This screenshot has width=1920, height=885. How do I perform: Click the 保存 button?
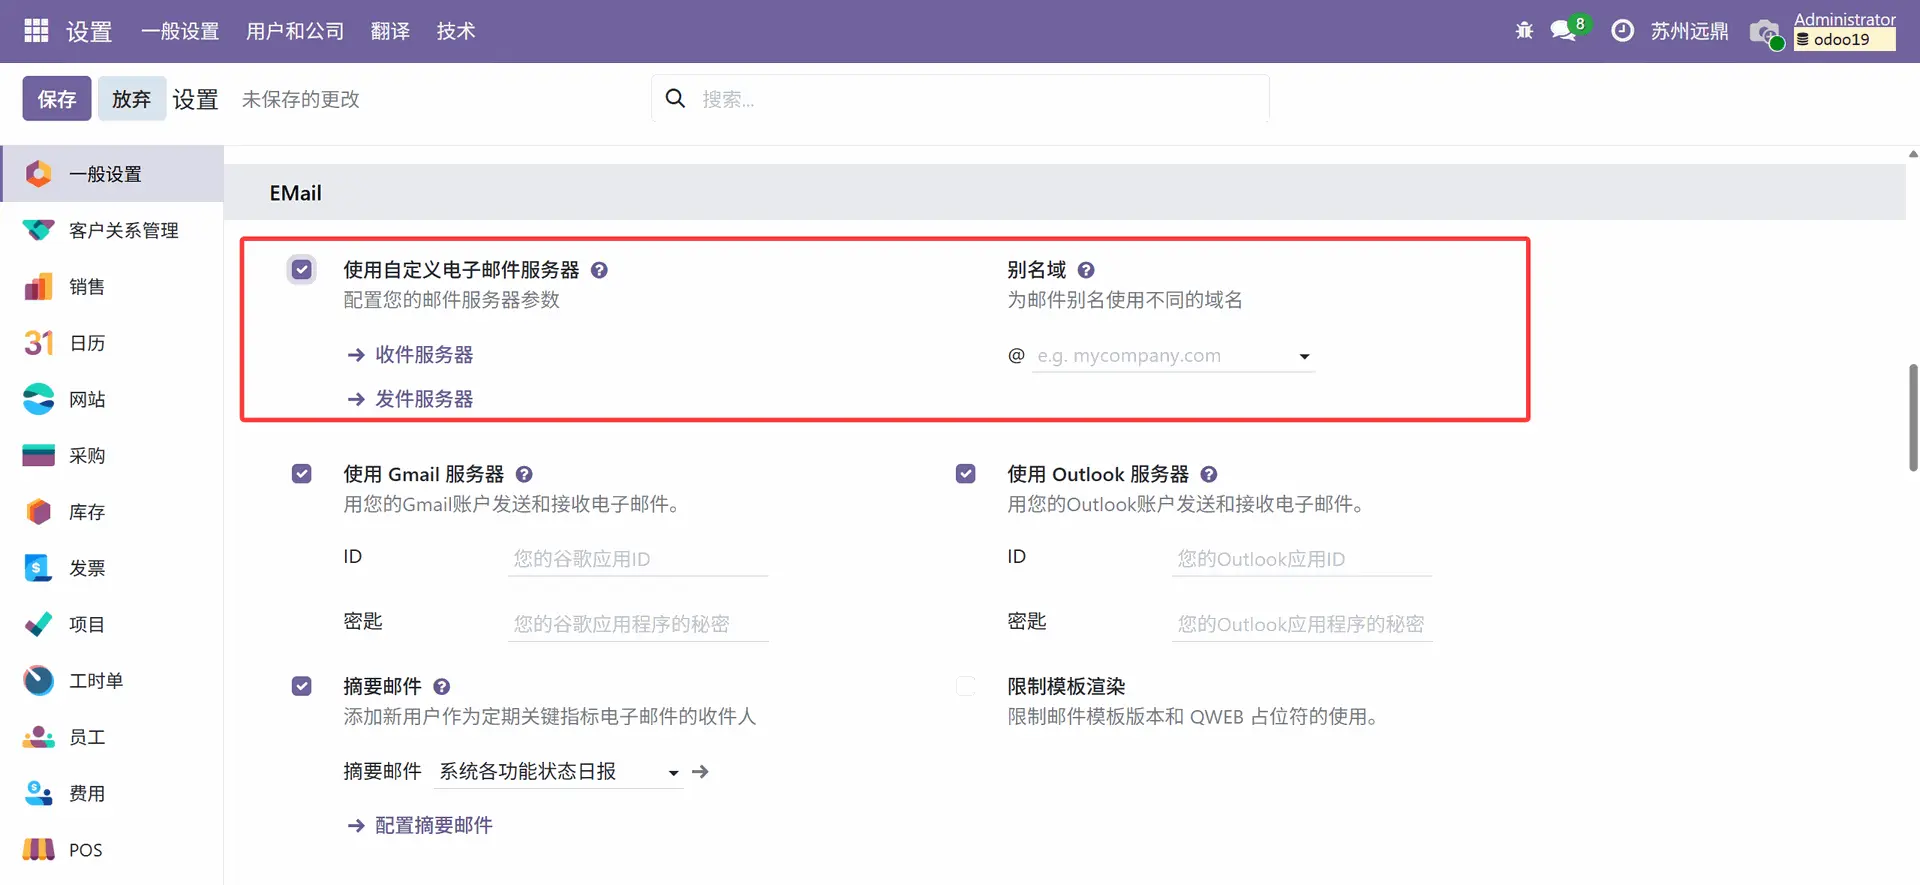point(57,99)
